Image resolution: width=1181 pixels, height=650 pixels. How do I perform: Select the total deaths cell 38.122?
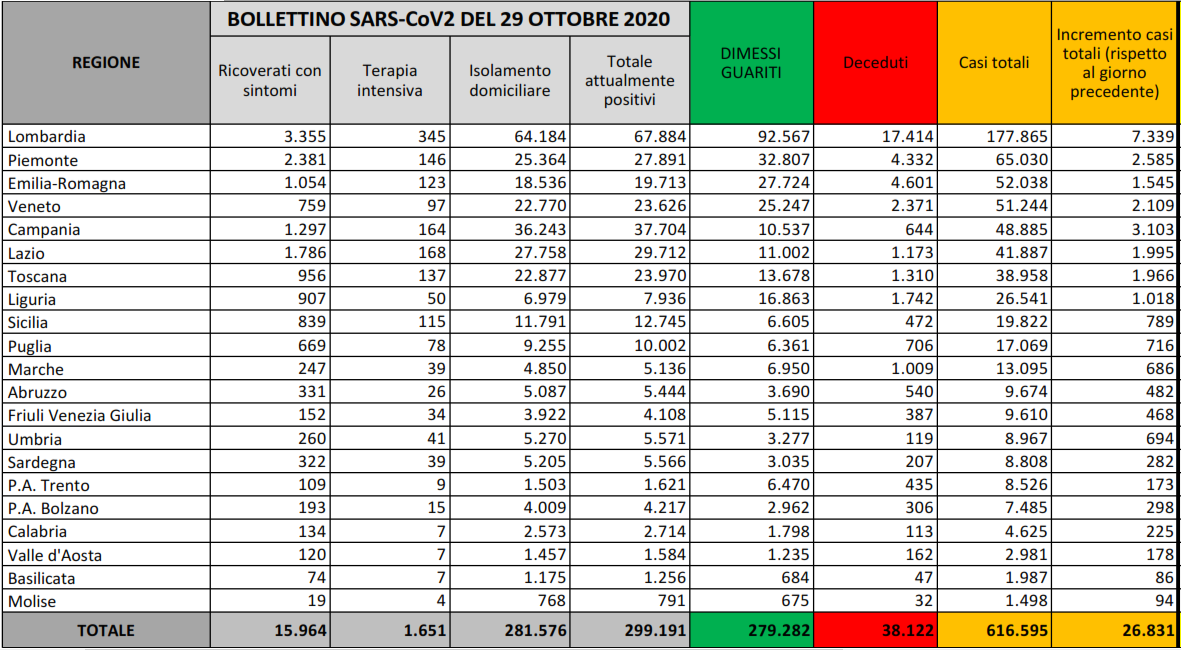875,631
